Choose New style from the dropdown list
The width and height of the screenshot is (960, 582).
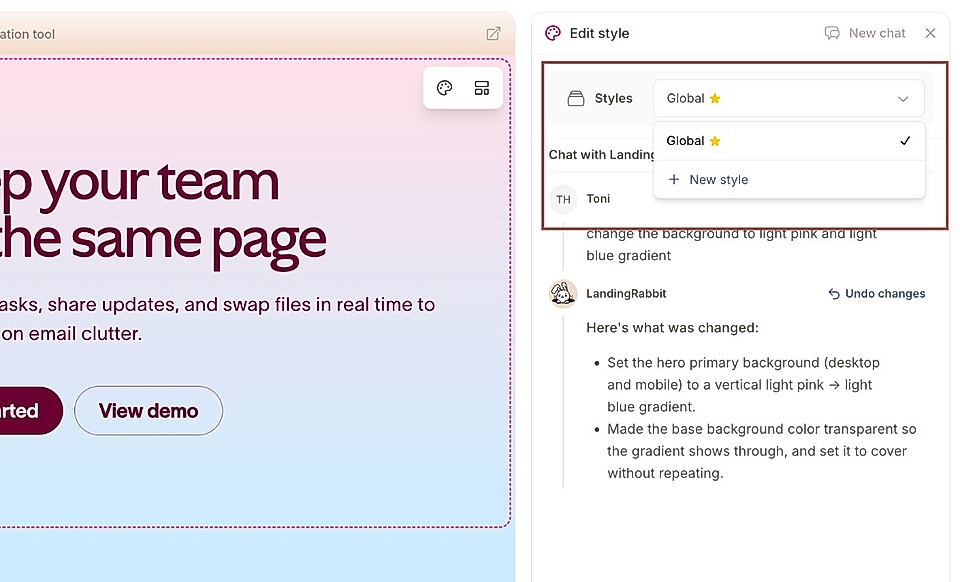pyautogui.click(x=718, y=180)
